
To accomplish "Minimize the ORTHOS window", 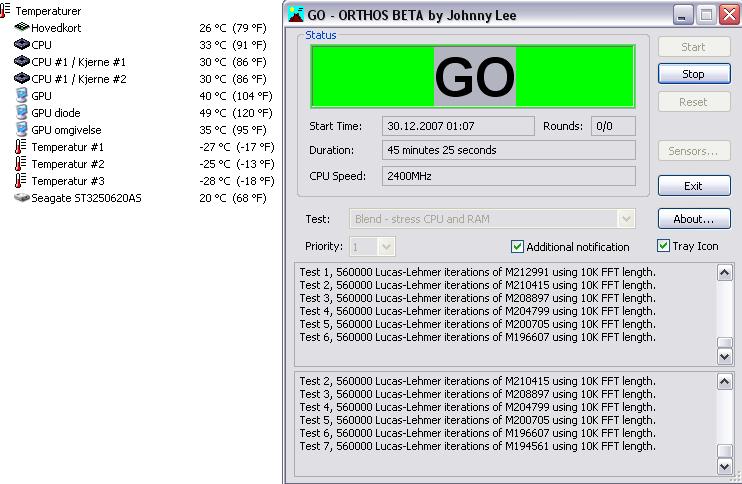I will [x=682, y=15].
